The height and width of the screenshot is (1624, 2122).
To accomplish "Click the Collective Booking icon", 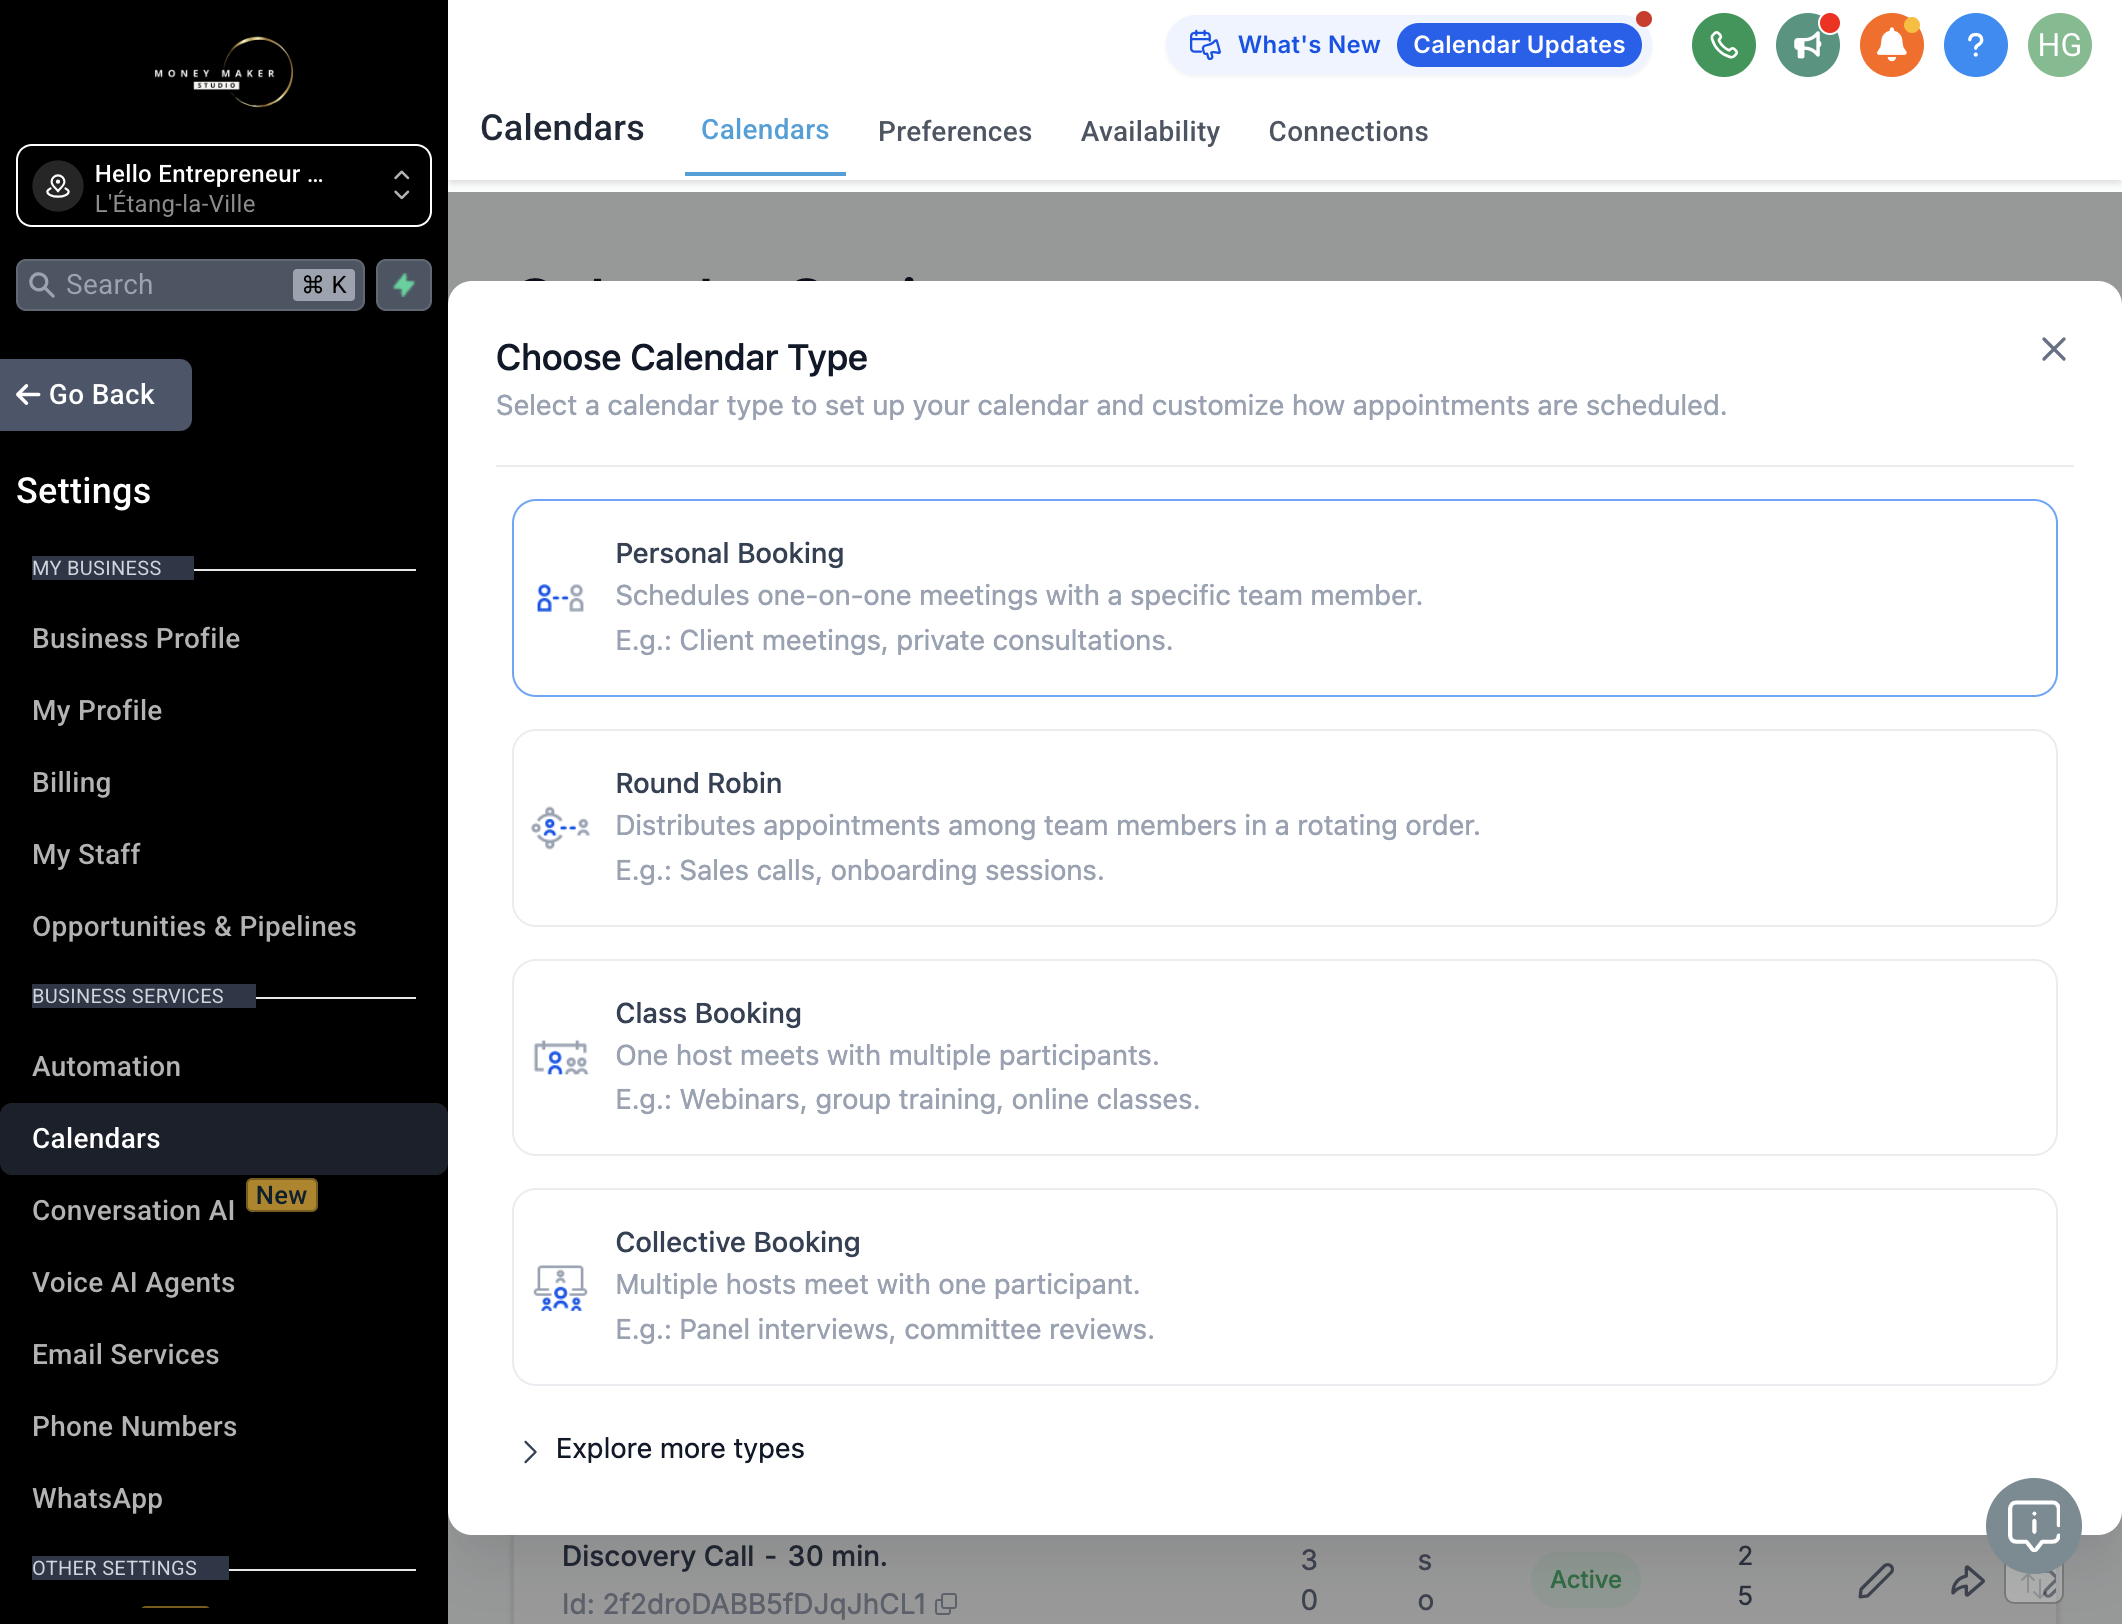I will [x=560, y=1288].
